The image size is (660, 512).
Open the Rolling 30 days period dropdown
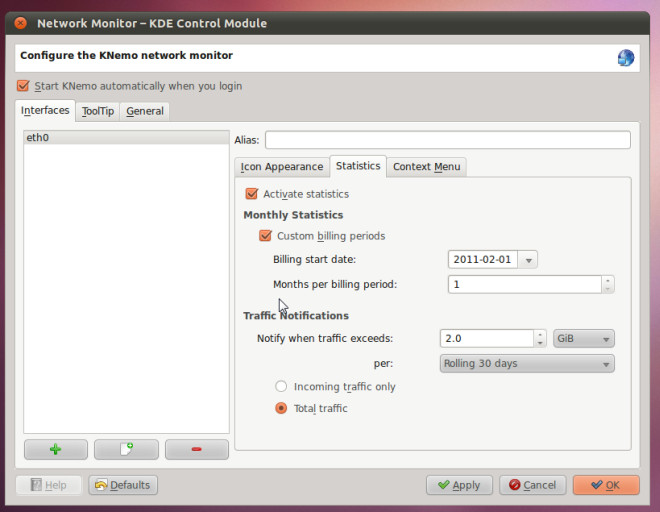click(527, 363)
